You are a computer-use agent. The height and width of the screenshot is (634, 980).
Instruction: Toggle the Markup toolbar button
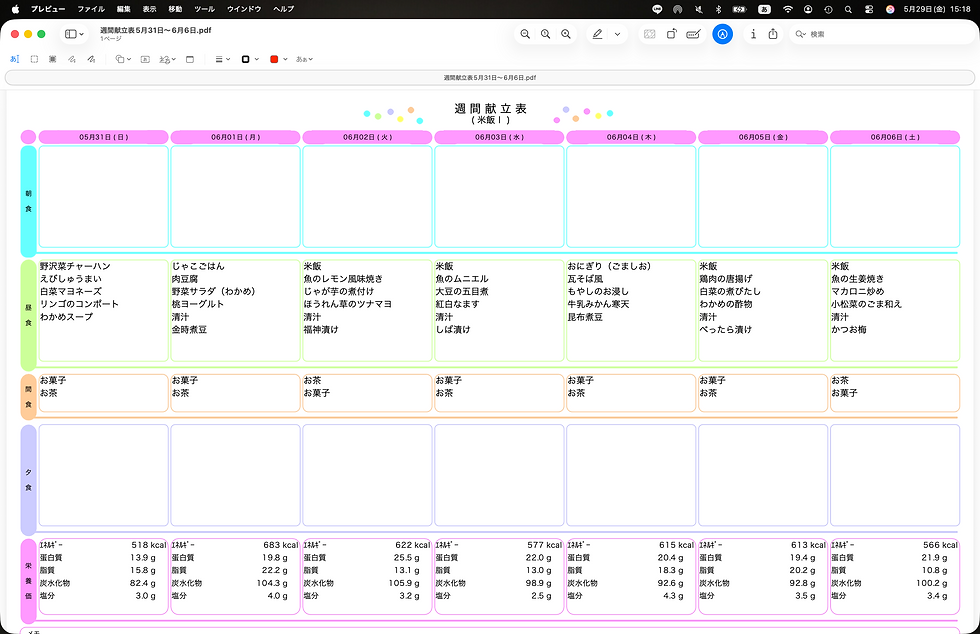coord(722,34)
